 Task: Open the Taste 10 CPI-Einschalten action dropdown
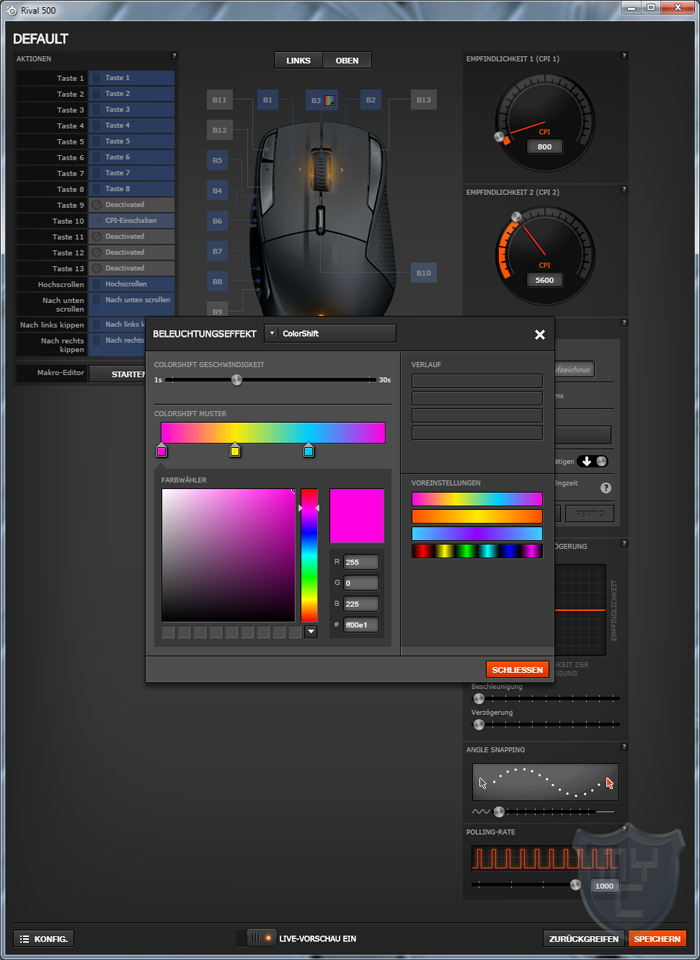point(131,220)
